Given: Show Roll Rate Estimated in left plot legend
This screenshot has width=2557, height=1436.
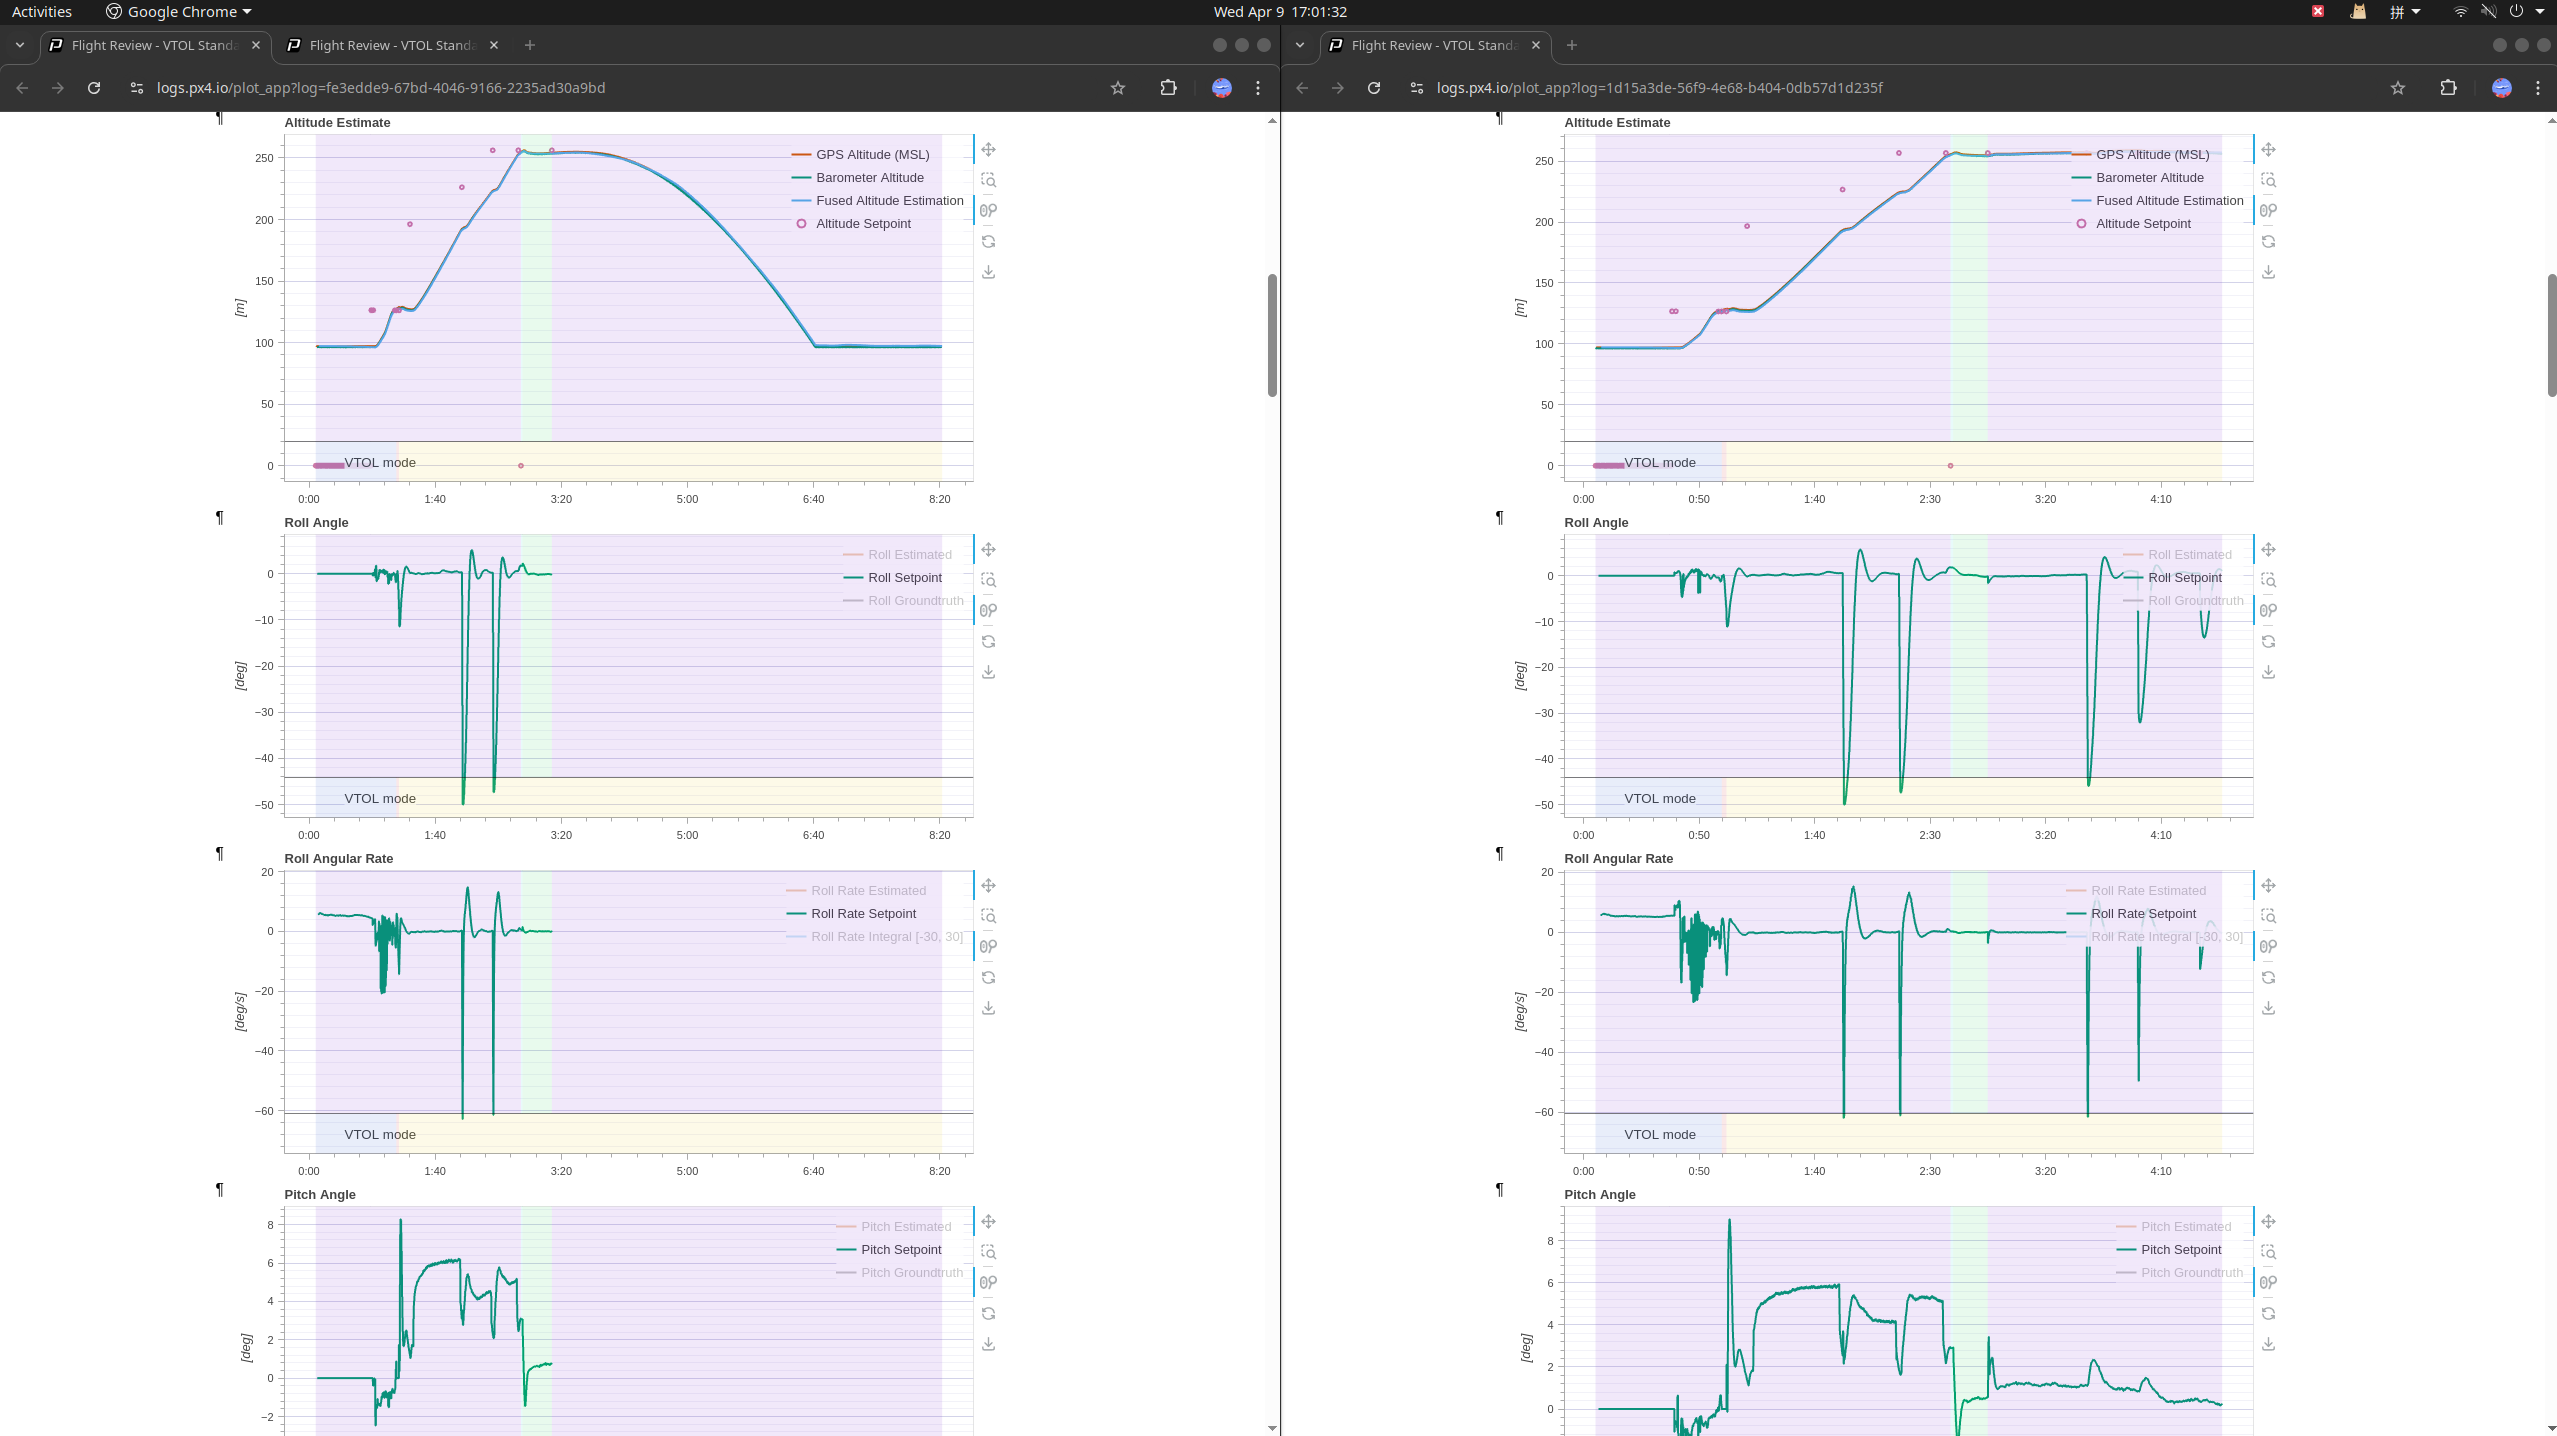Looking at the screenshot, I should coord(857,890).
